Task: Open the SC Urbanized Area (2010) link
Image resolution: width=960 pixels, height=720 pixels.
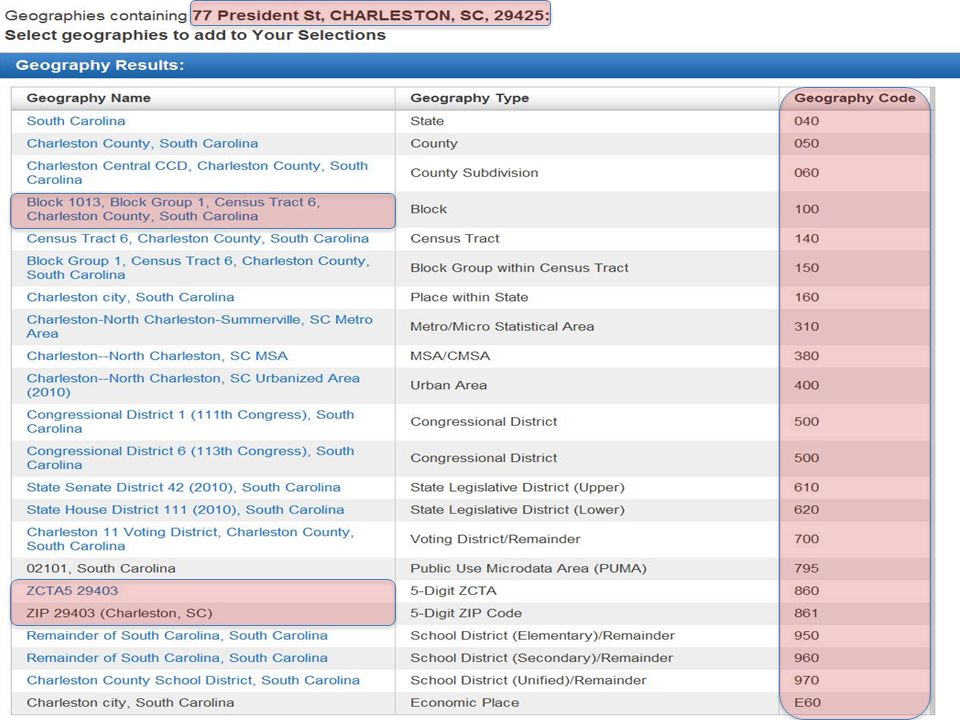Action: pyautogui.click(x=193, y=385)
